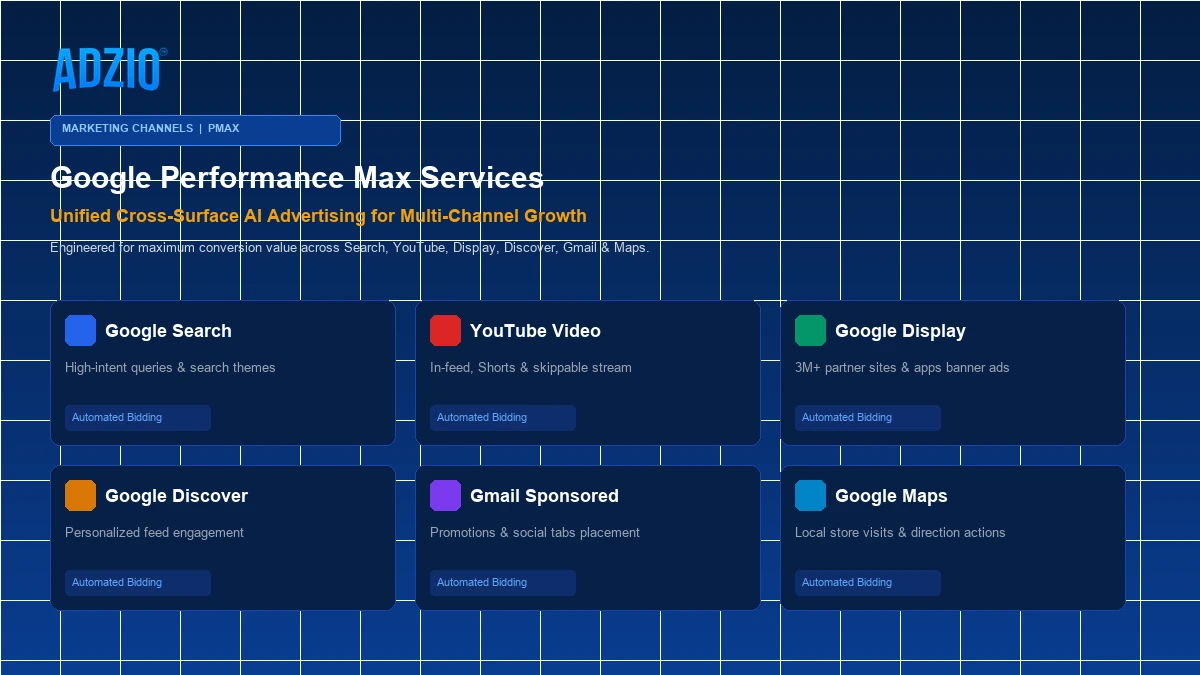
Task: Click Automated Bidding tag in Google Search card
Action: (138, 418)
